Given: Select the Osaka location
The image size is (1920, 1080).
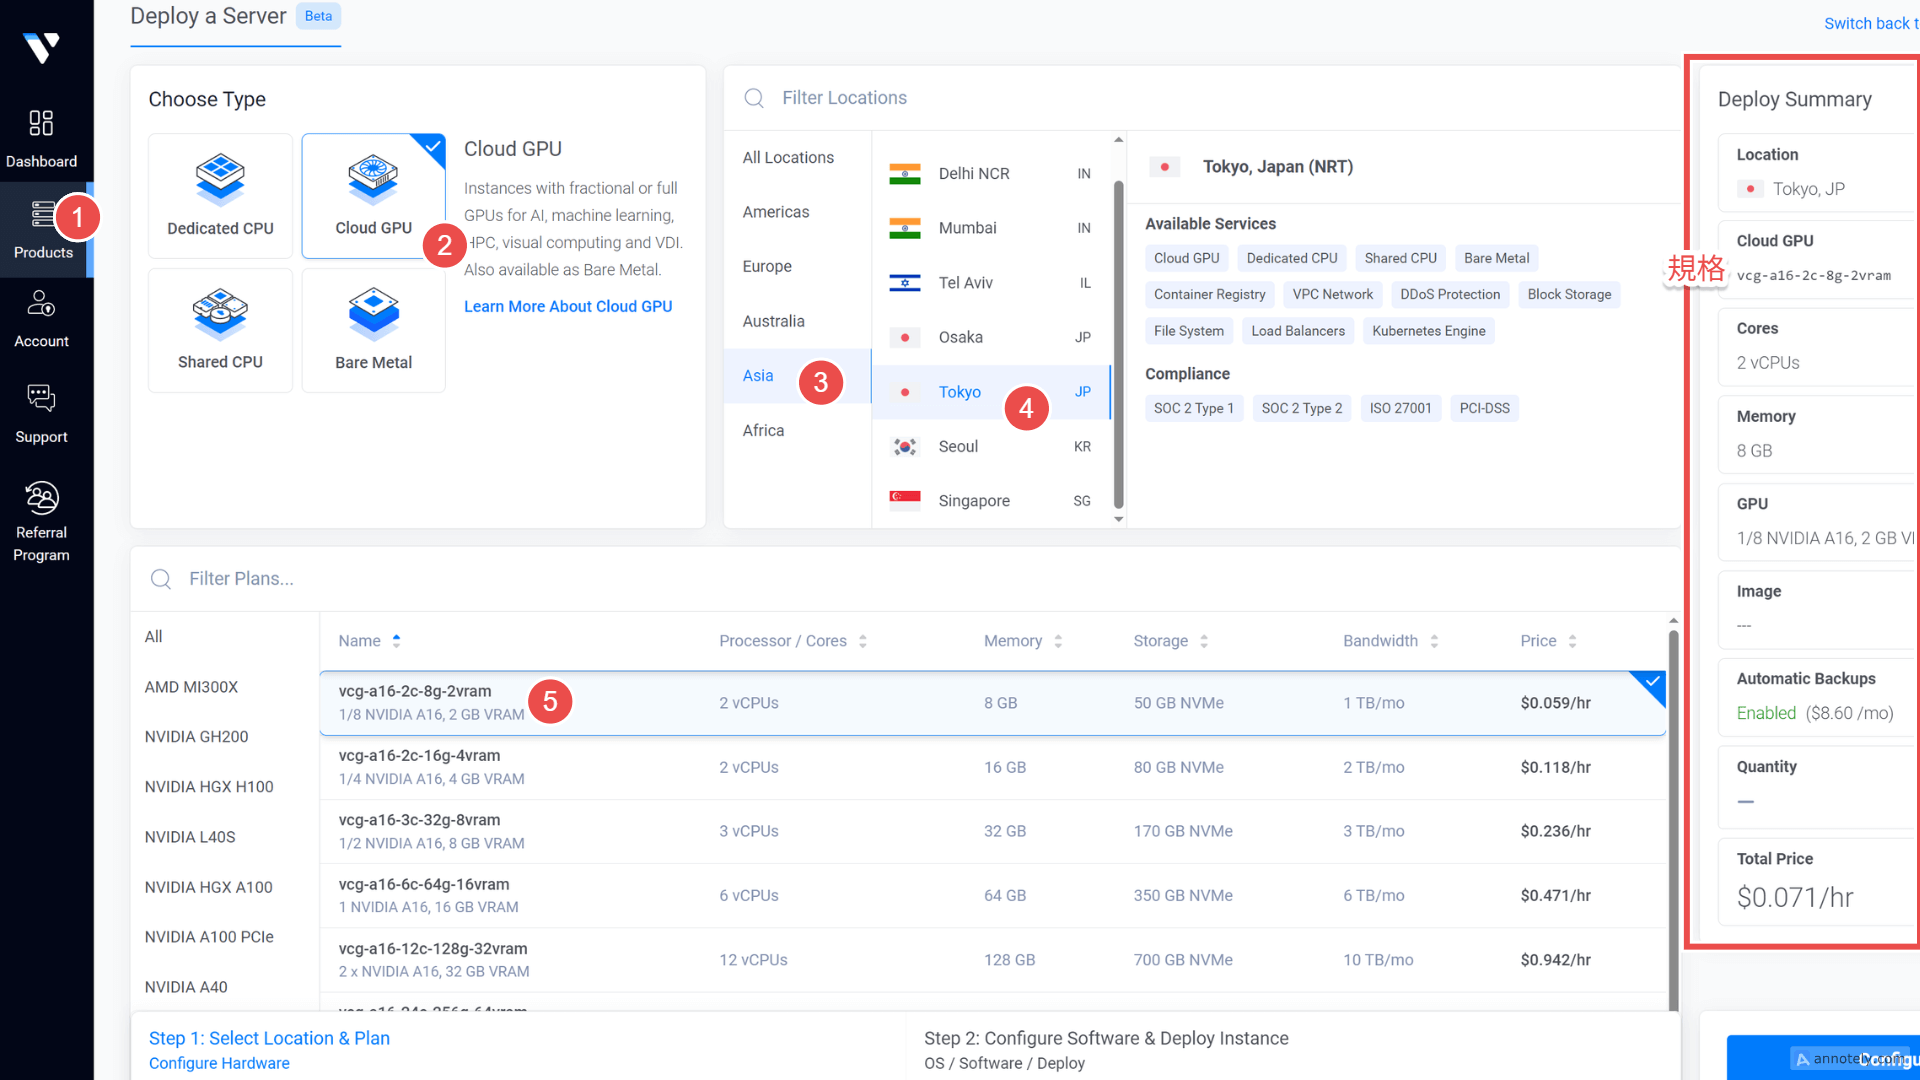Looking at the screenshot, I should tap(991, 338).
